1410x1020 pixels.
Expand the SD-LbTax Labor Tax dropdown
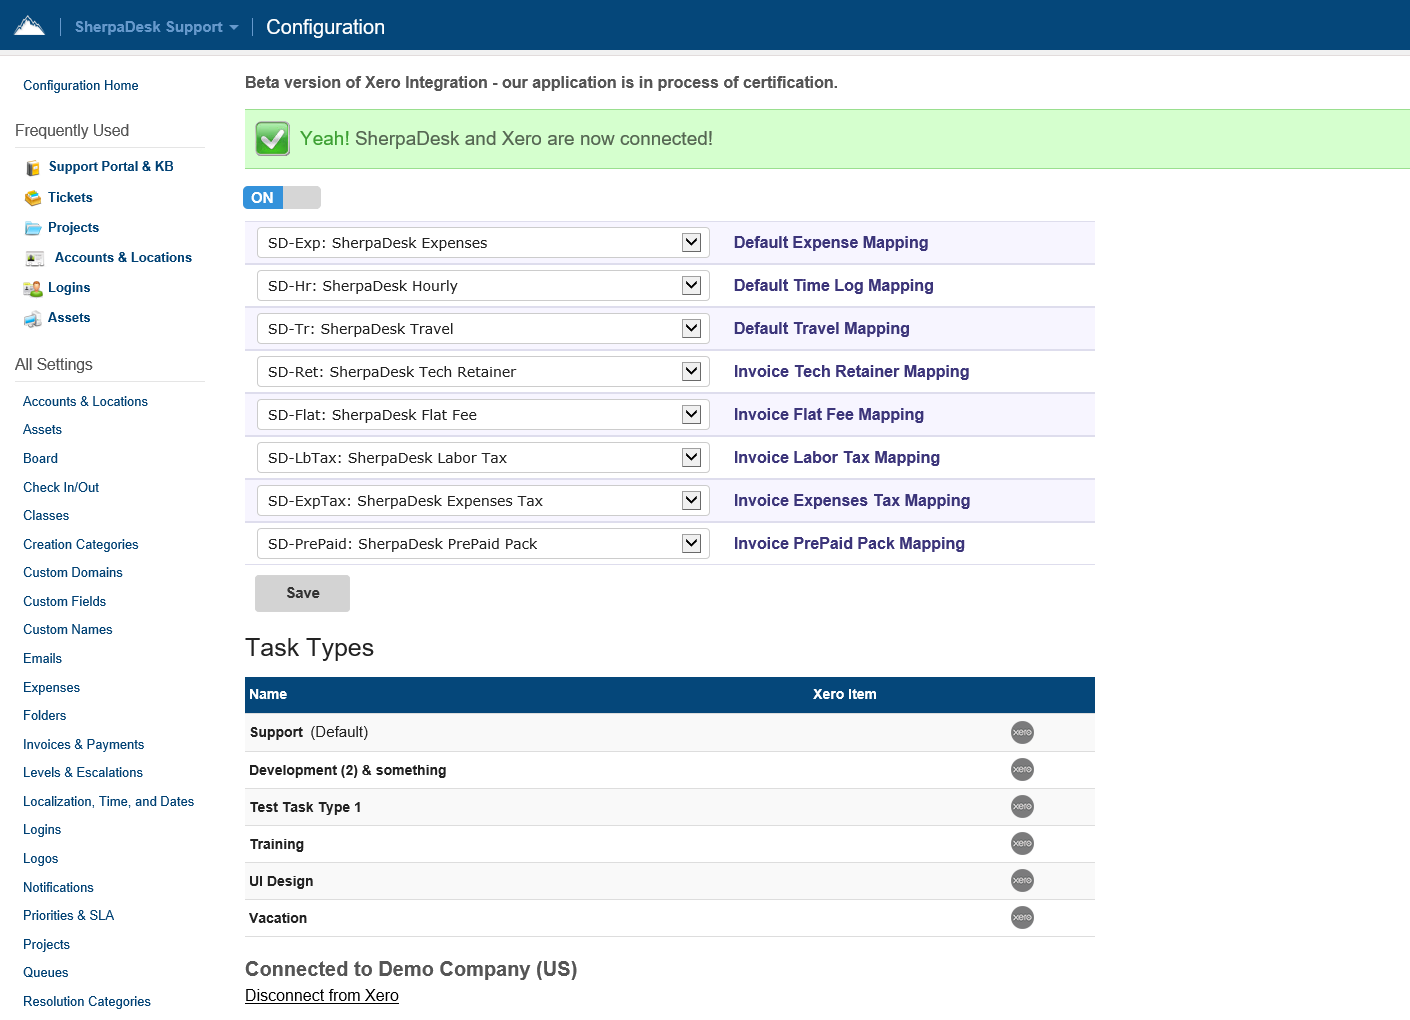point(483,458)
